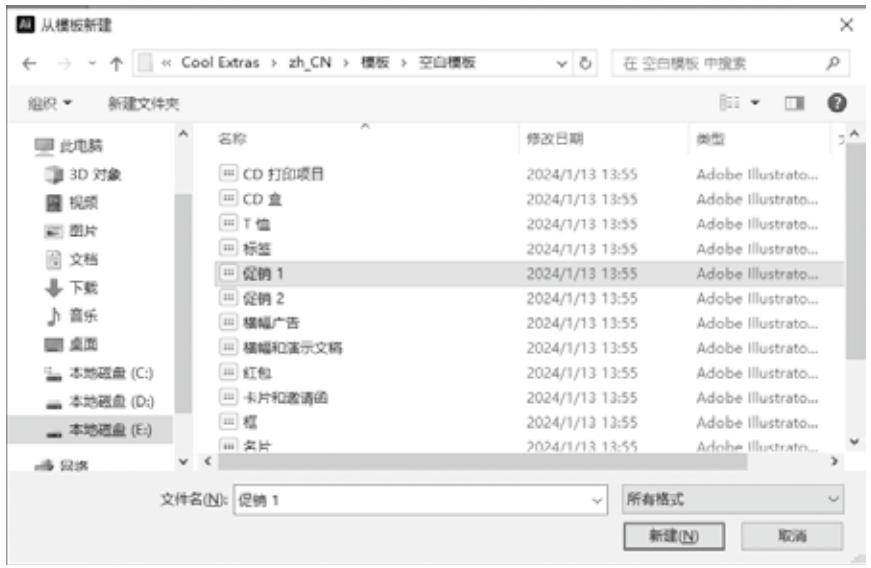The width and height of the screenshot is (871, 568).
Task: Change the file view layout icon
Action: click(729, 103)
